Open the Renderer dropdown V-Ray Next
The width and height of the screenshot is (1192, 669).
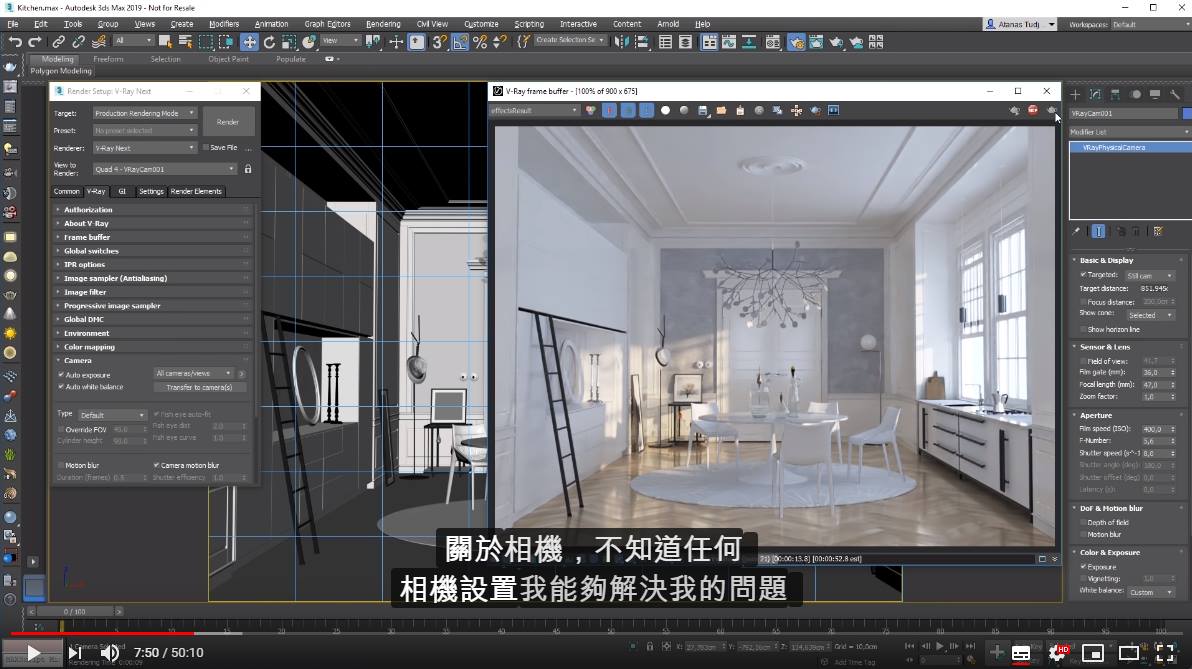144,148
